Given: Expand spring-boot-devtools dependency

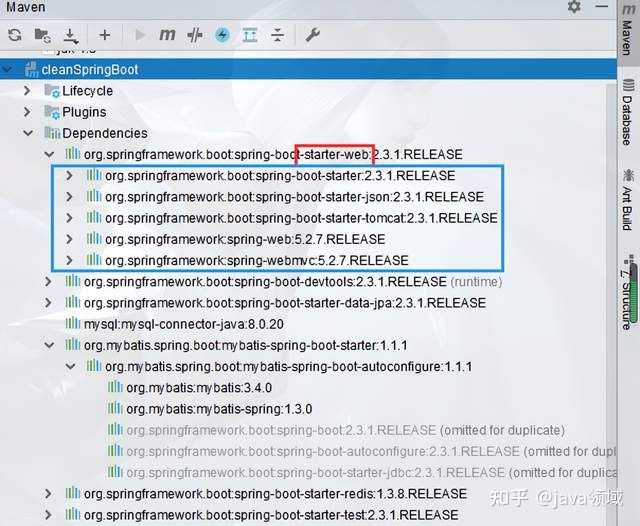Looking at the screenshot, I should (x=48, y=282).
